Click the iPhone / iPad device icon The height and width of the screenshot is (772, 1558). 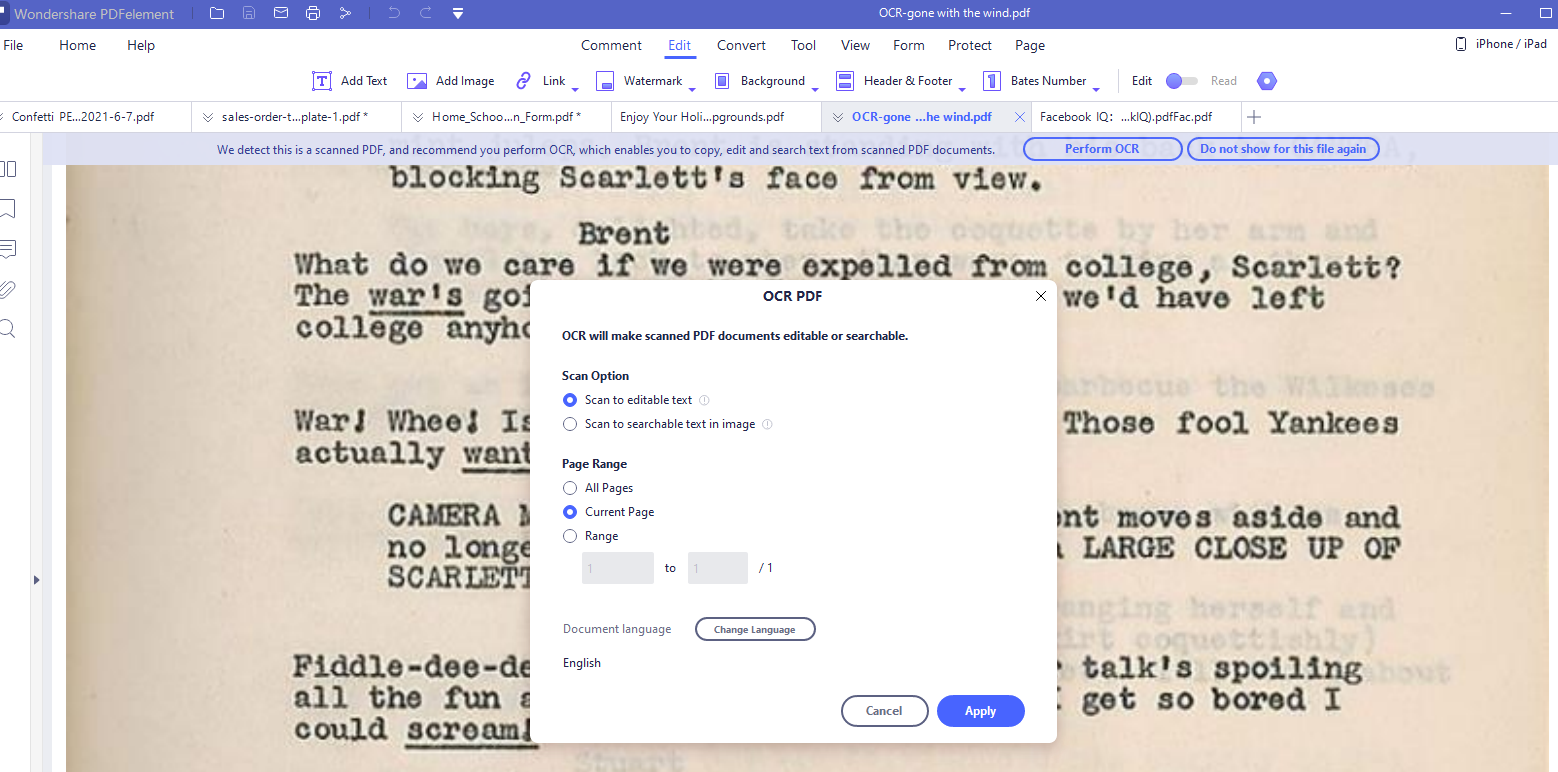tap(1461, 44)
